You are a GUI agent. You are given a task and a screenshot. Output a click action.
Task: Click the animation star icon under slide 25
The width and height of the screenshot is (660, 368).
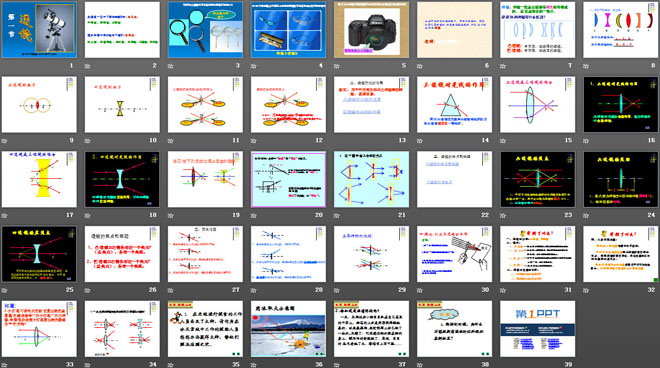(5, 291)
